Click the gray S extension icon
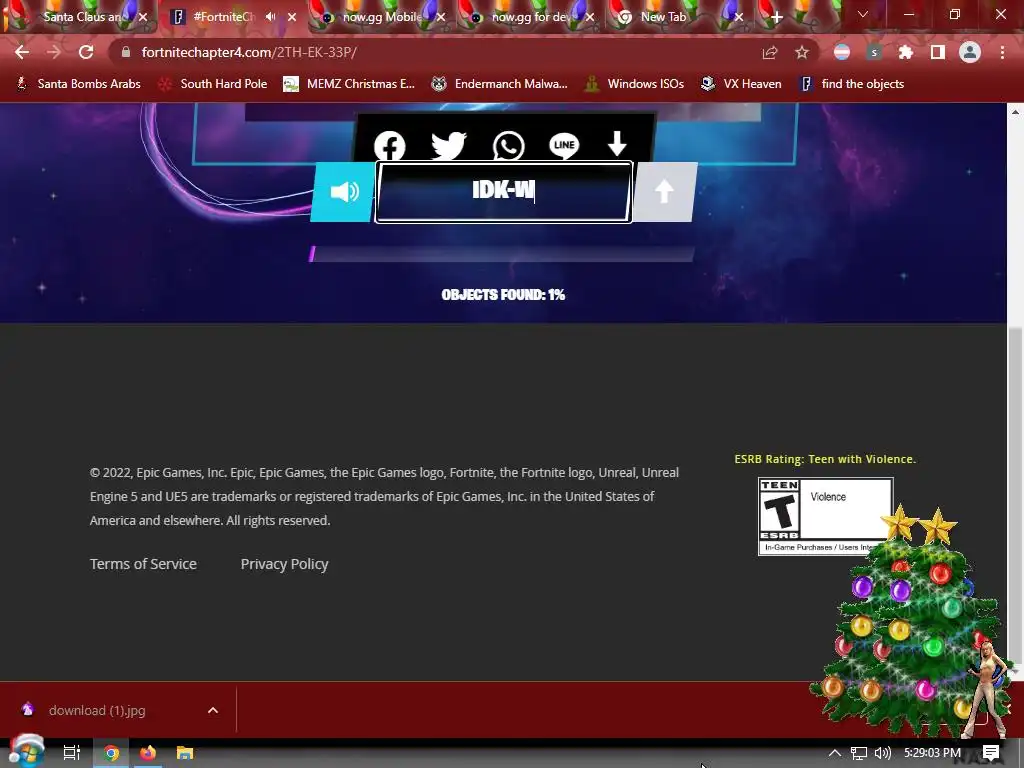The height and width of the screenshot is (768, 1024). click(874, 52)
